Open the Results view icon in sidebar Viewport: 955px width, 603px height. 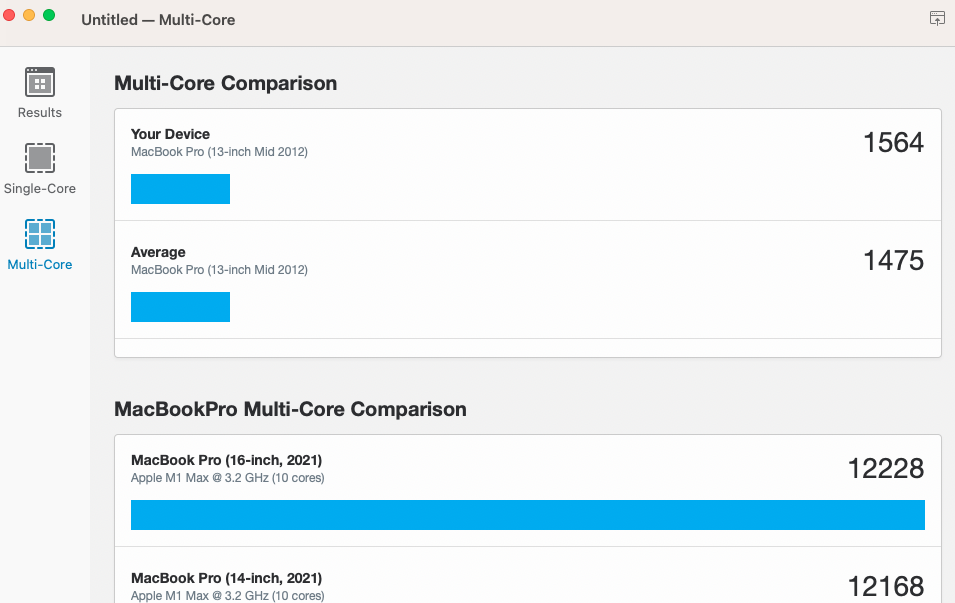[40, 83]
